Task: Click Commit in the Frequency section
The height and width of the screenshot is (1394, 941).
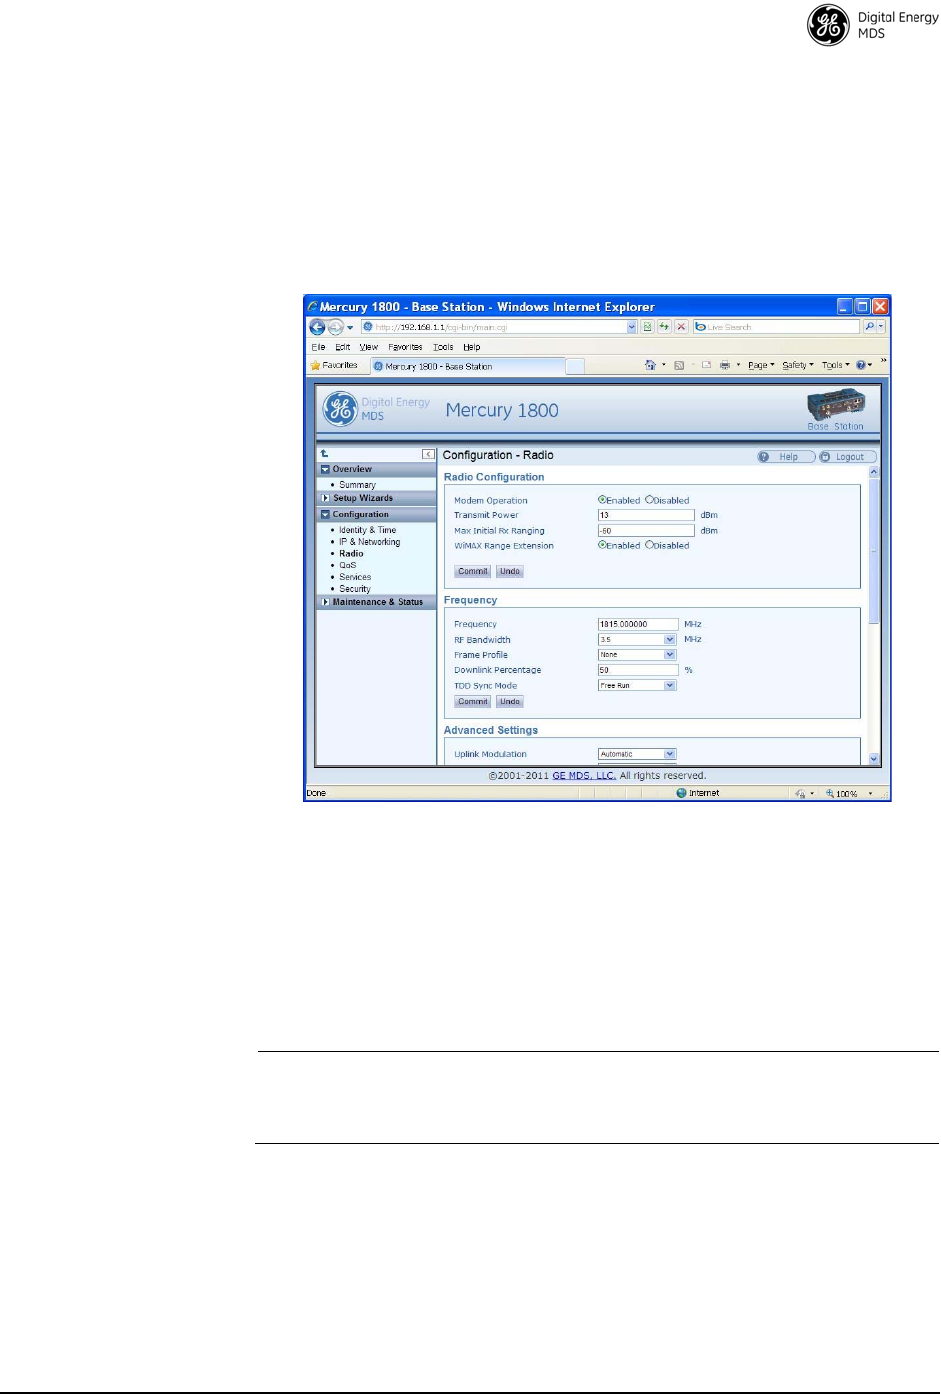Action: click(x=473, y=702)
